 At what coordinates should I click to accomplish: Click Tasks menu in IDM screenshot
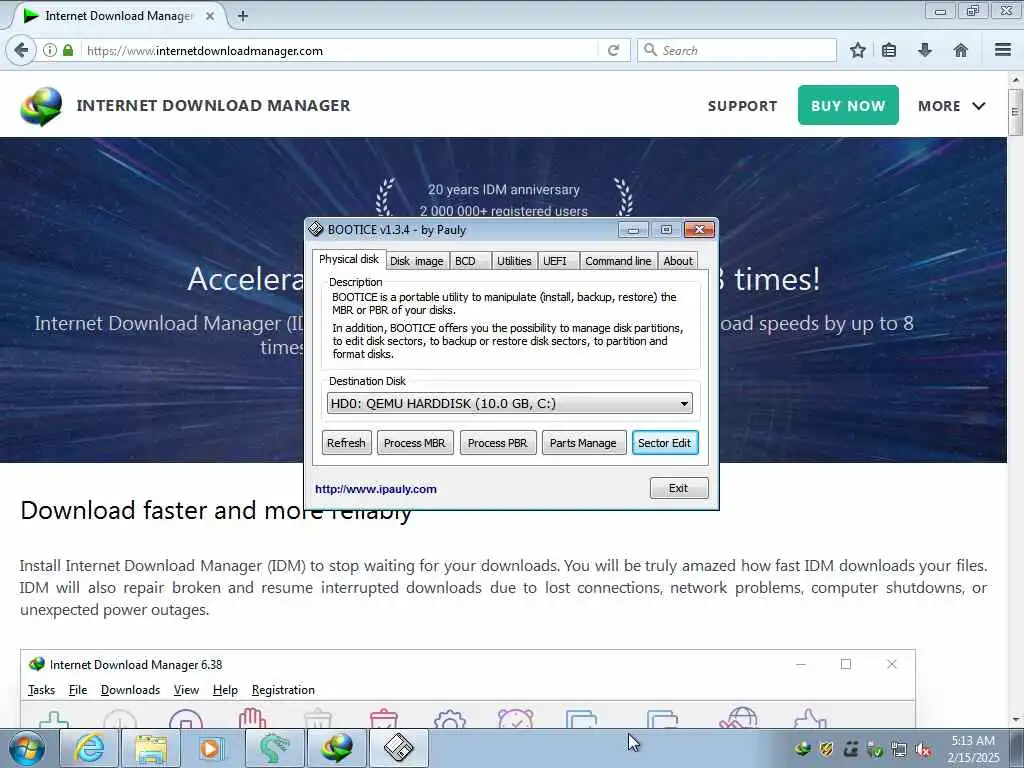(x=42, y=690)
